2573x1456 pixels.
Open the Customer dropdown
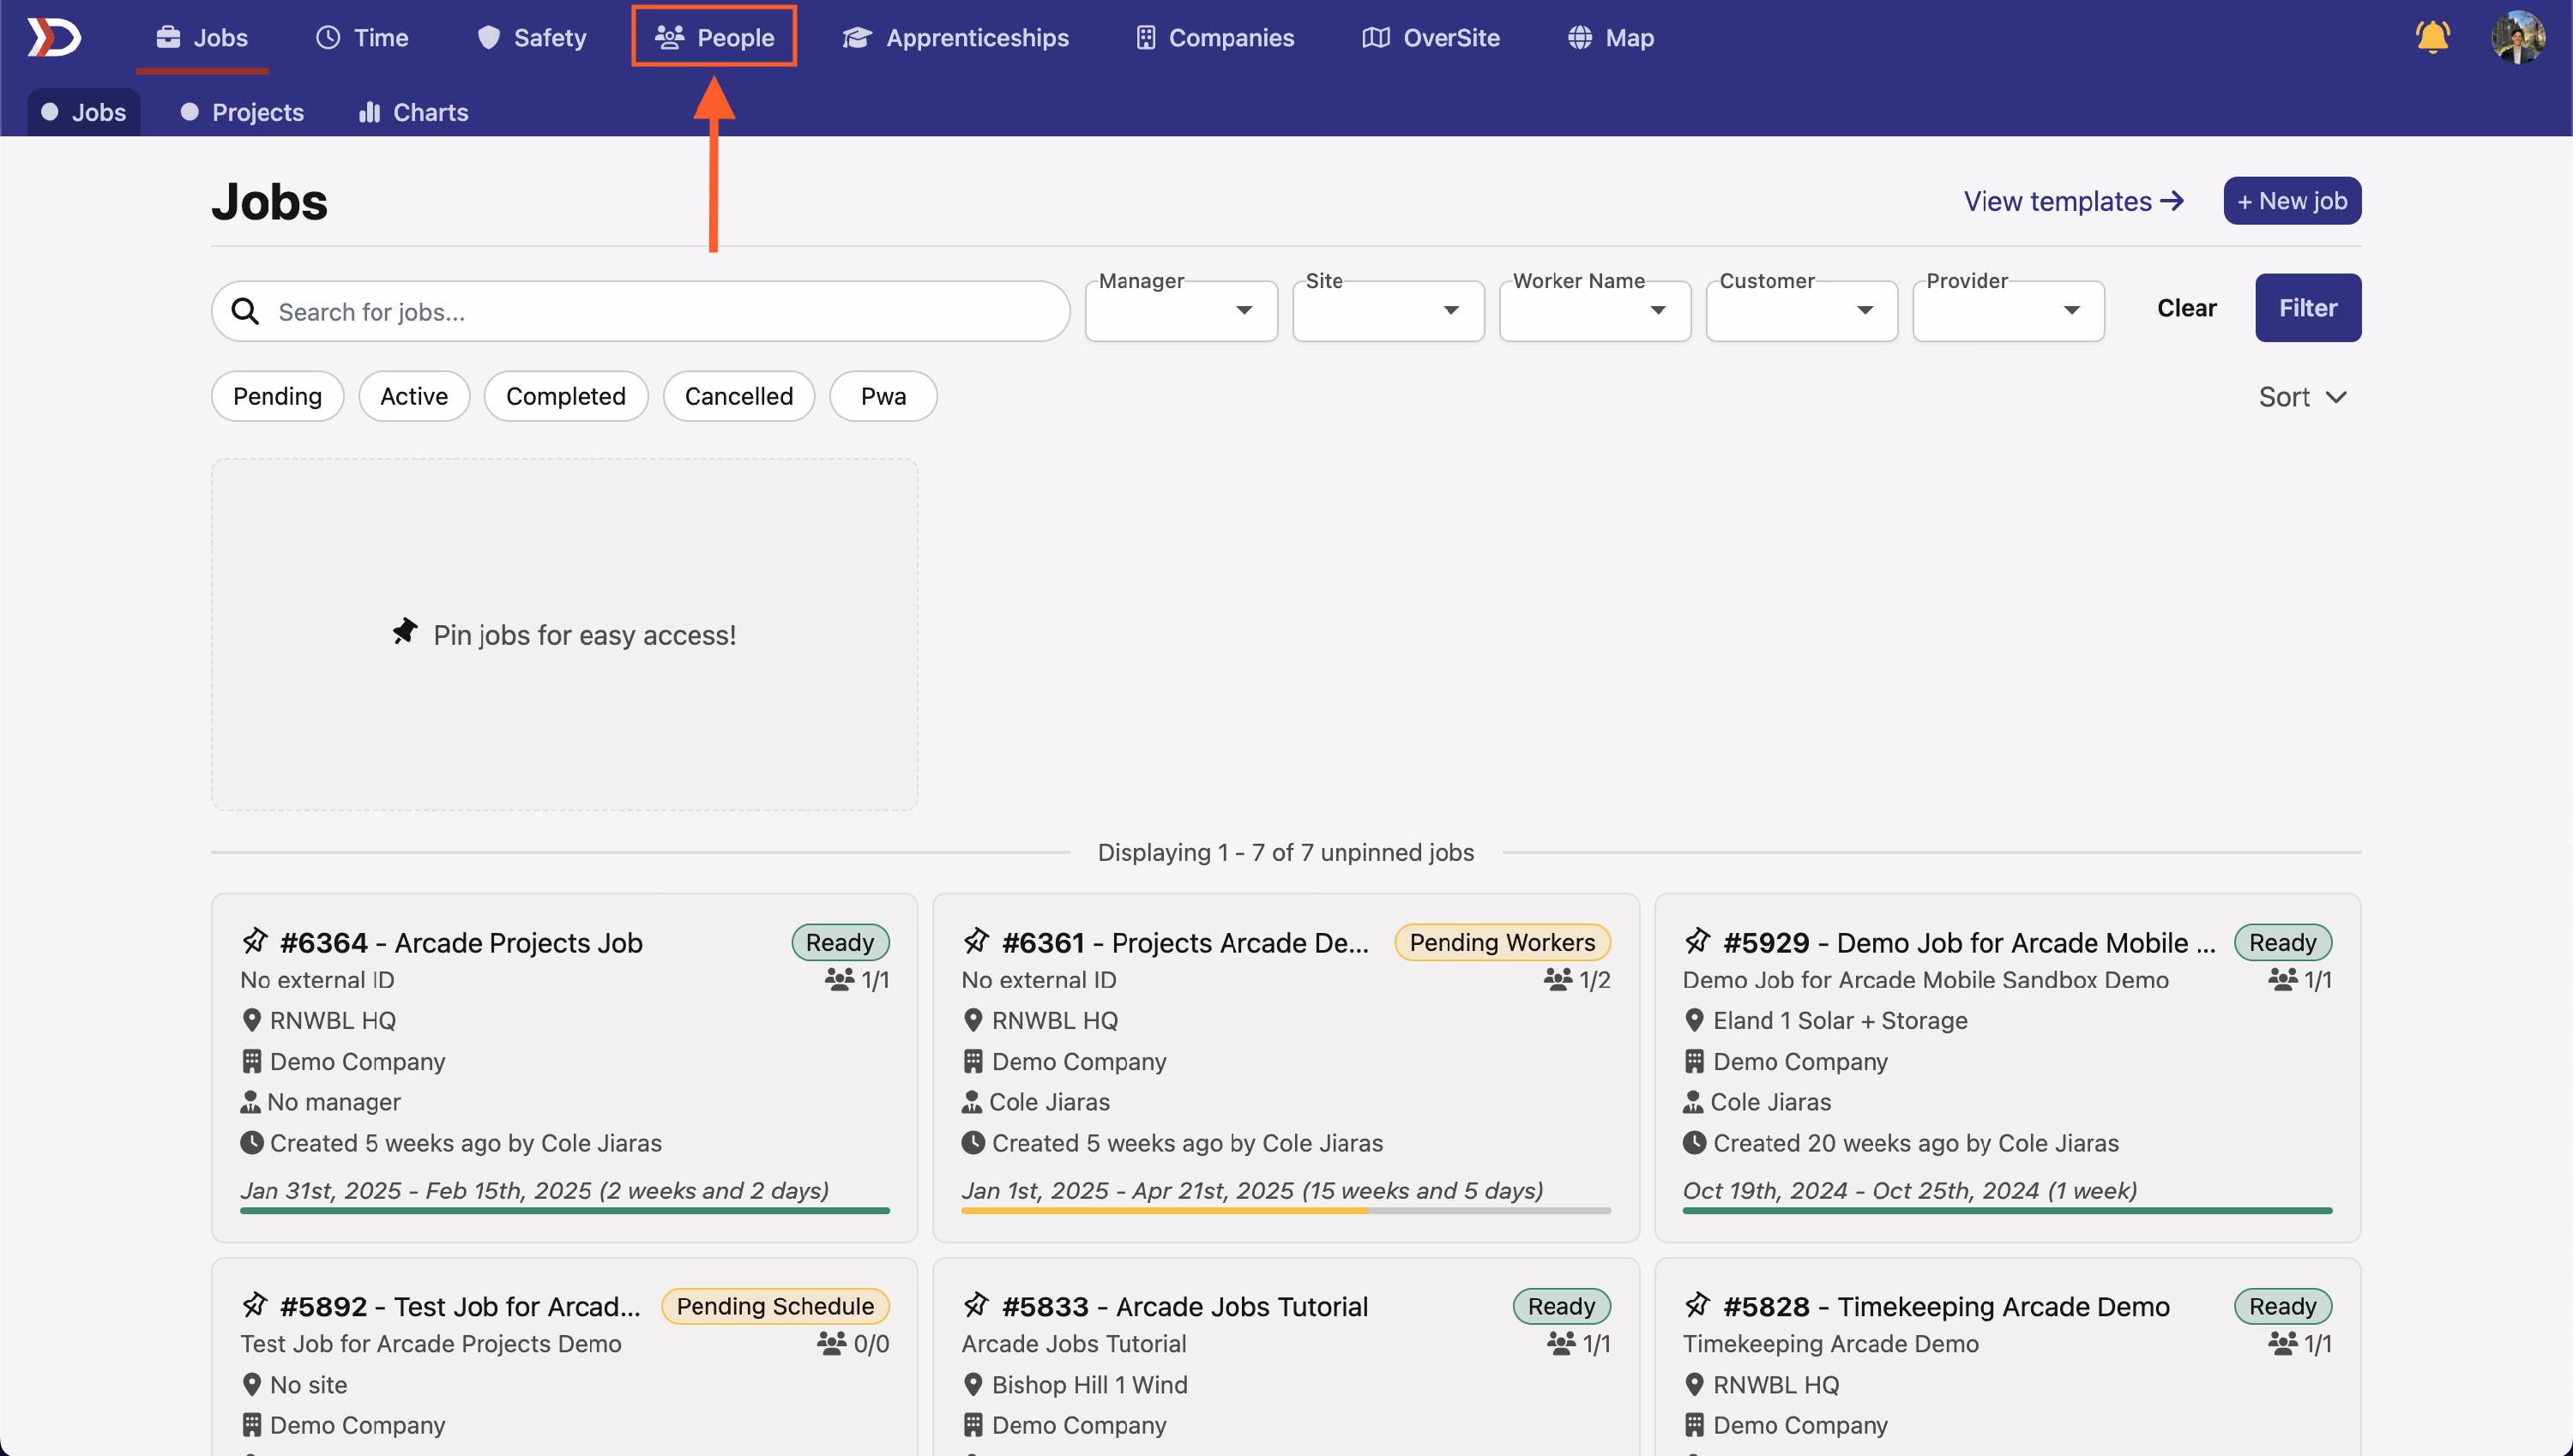(1802, 310)
